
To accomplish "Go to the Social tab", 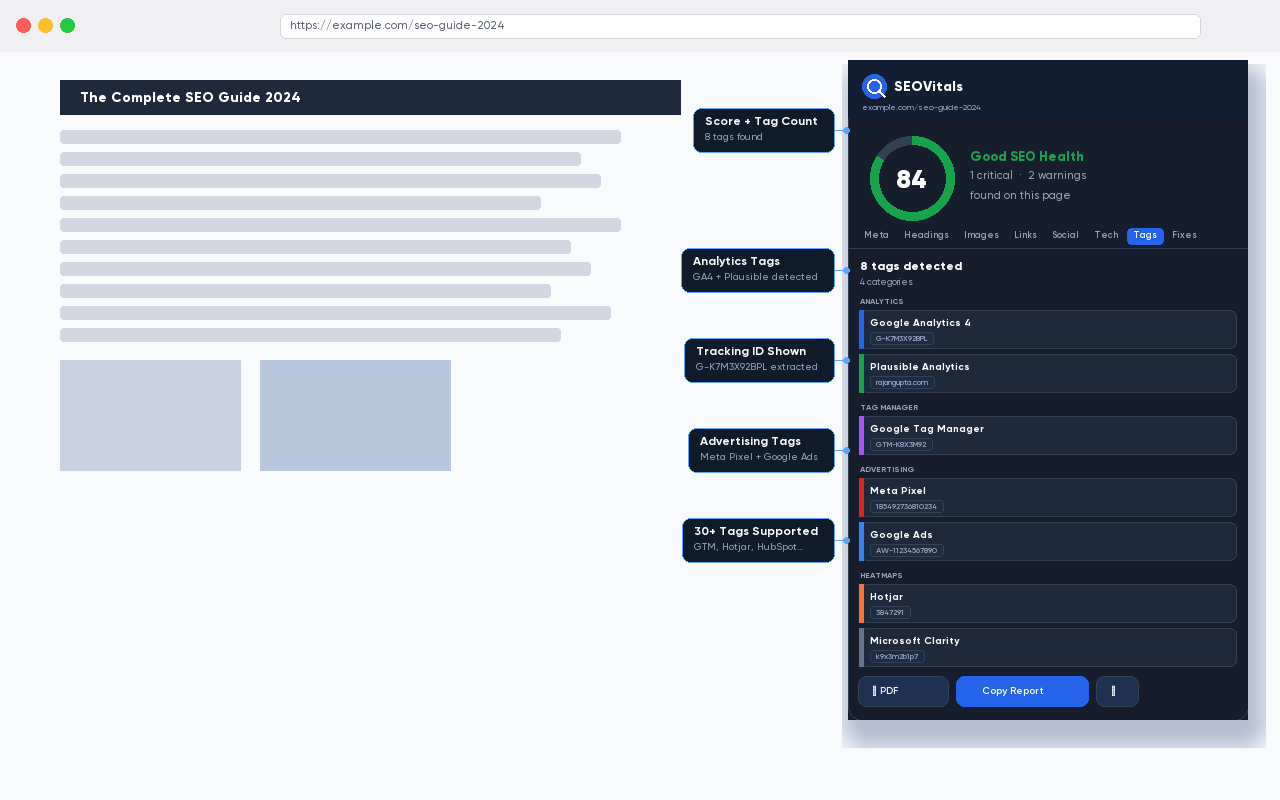I will (x=1066, y=236).
